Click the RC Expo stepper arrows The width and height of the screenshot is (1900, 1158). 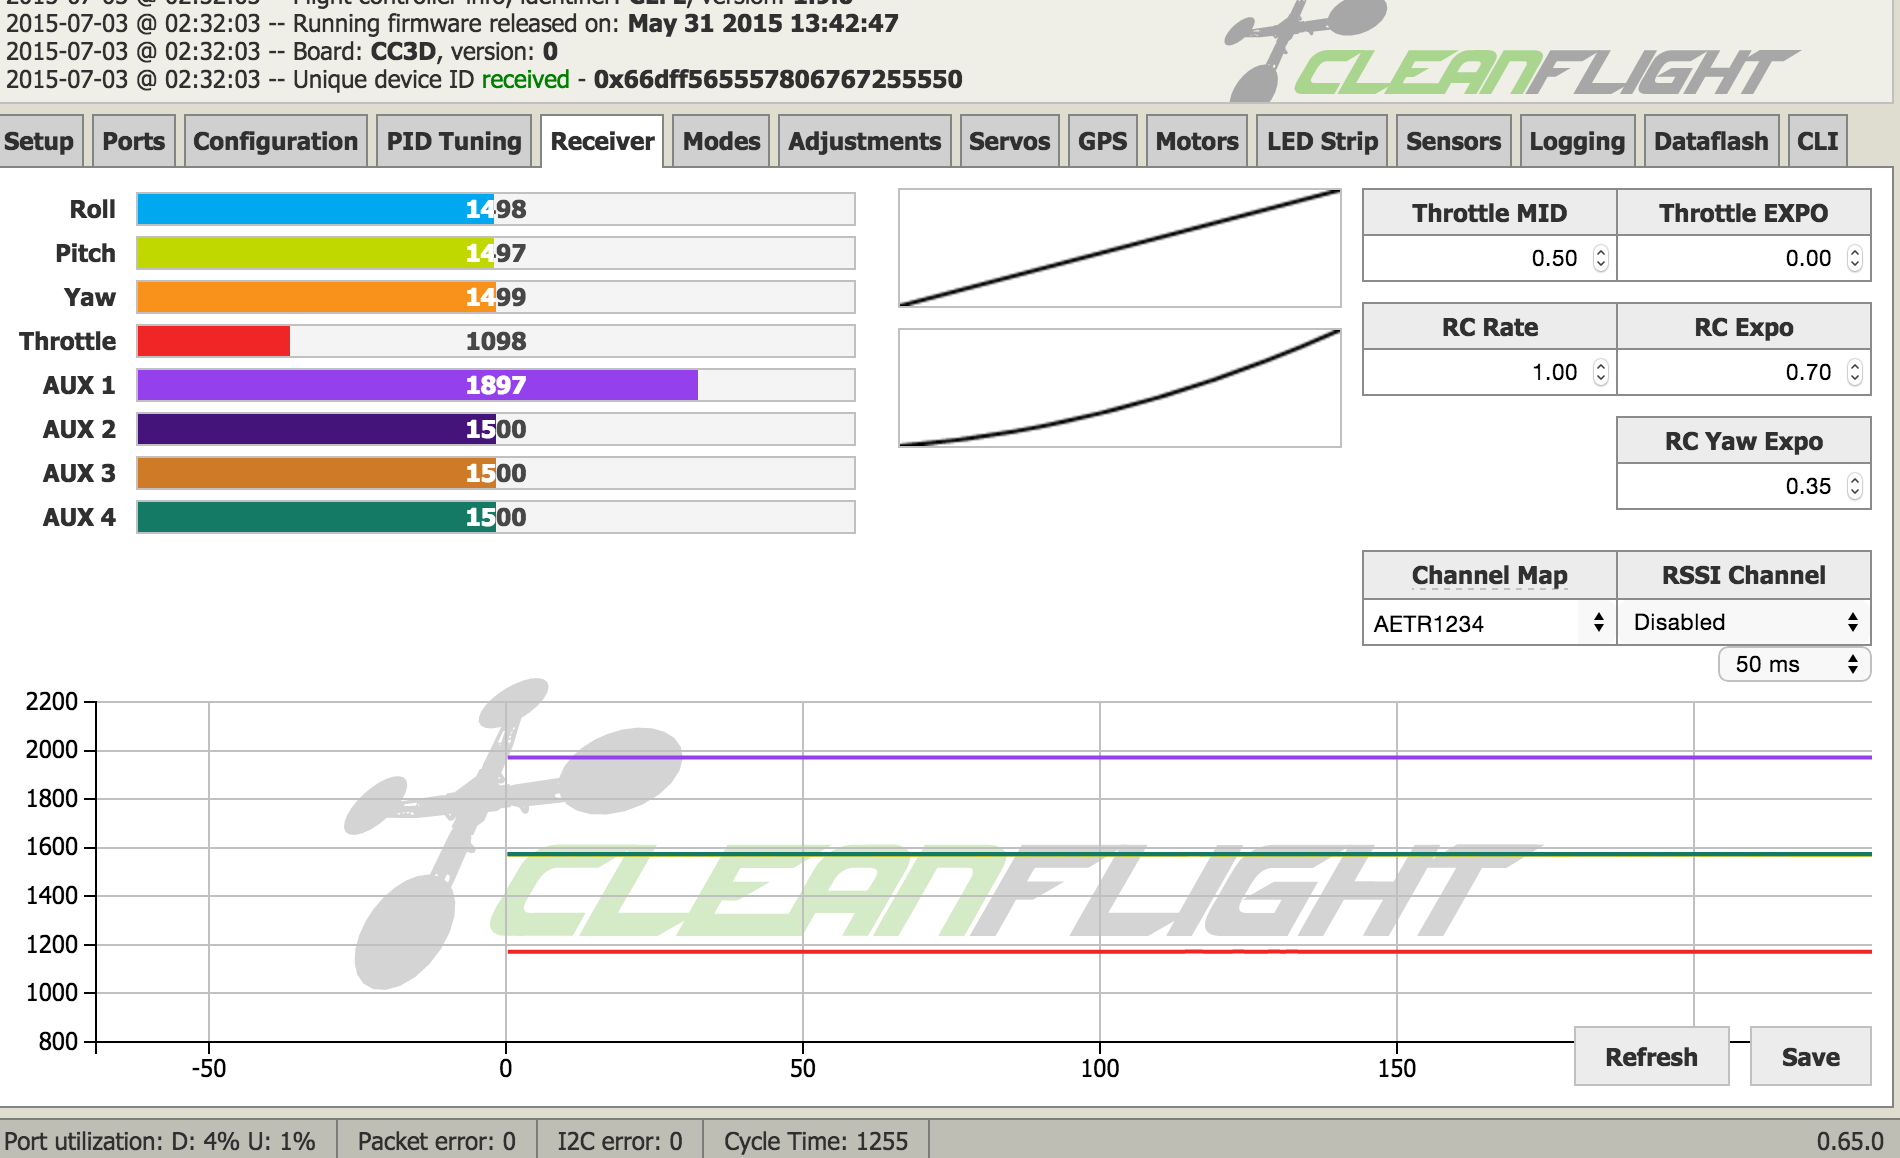point(1854,372)
